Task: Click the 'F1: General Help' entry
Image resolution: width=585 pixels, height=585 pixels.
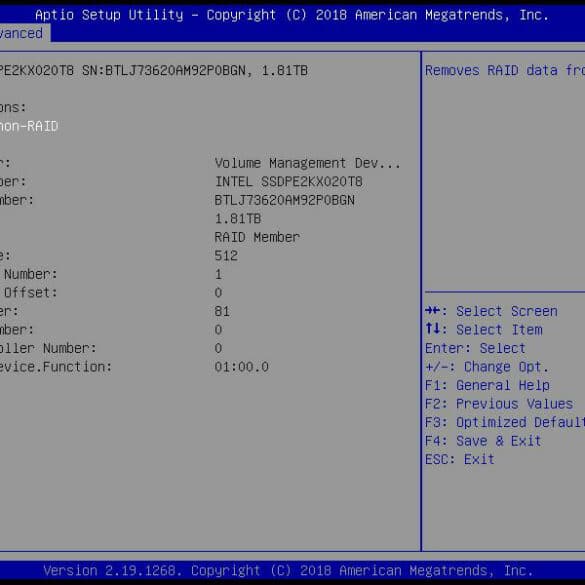Action: (487, 385)
